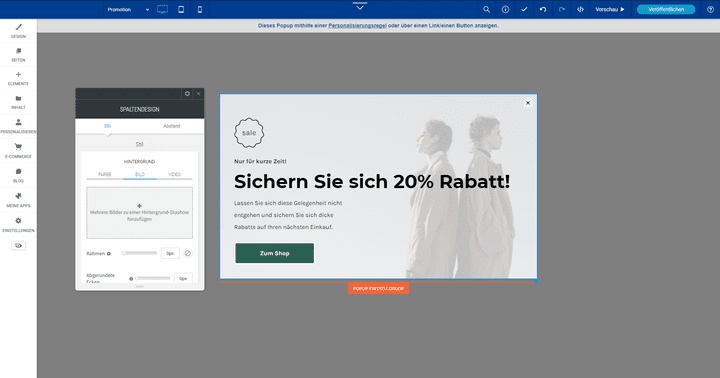The width and height of the screenshot is (720, 378).
Task: Open the Einstellungen sidebar panel
Action: (x=18, y=225)
